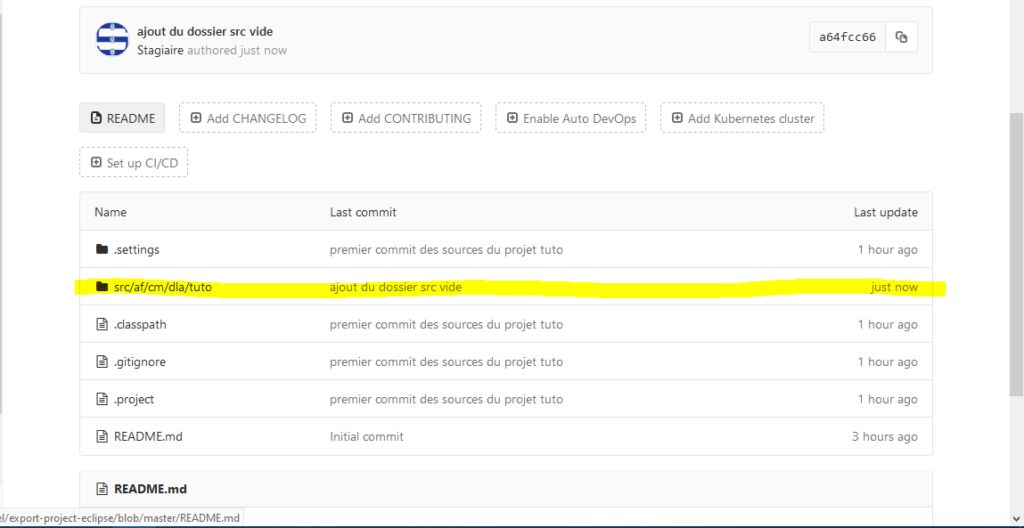
Task: Set up CI/CD
Action: (x=133, y=162)
